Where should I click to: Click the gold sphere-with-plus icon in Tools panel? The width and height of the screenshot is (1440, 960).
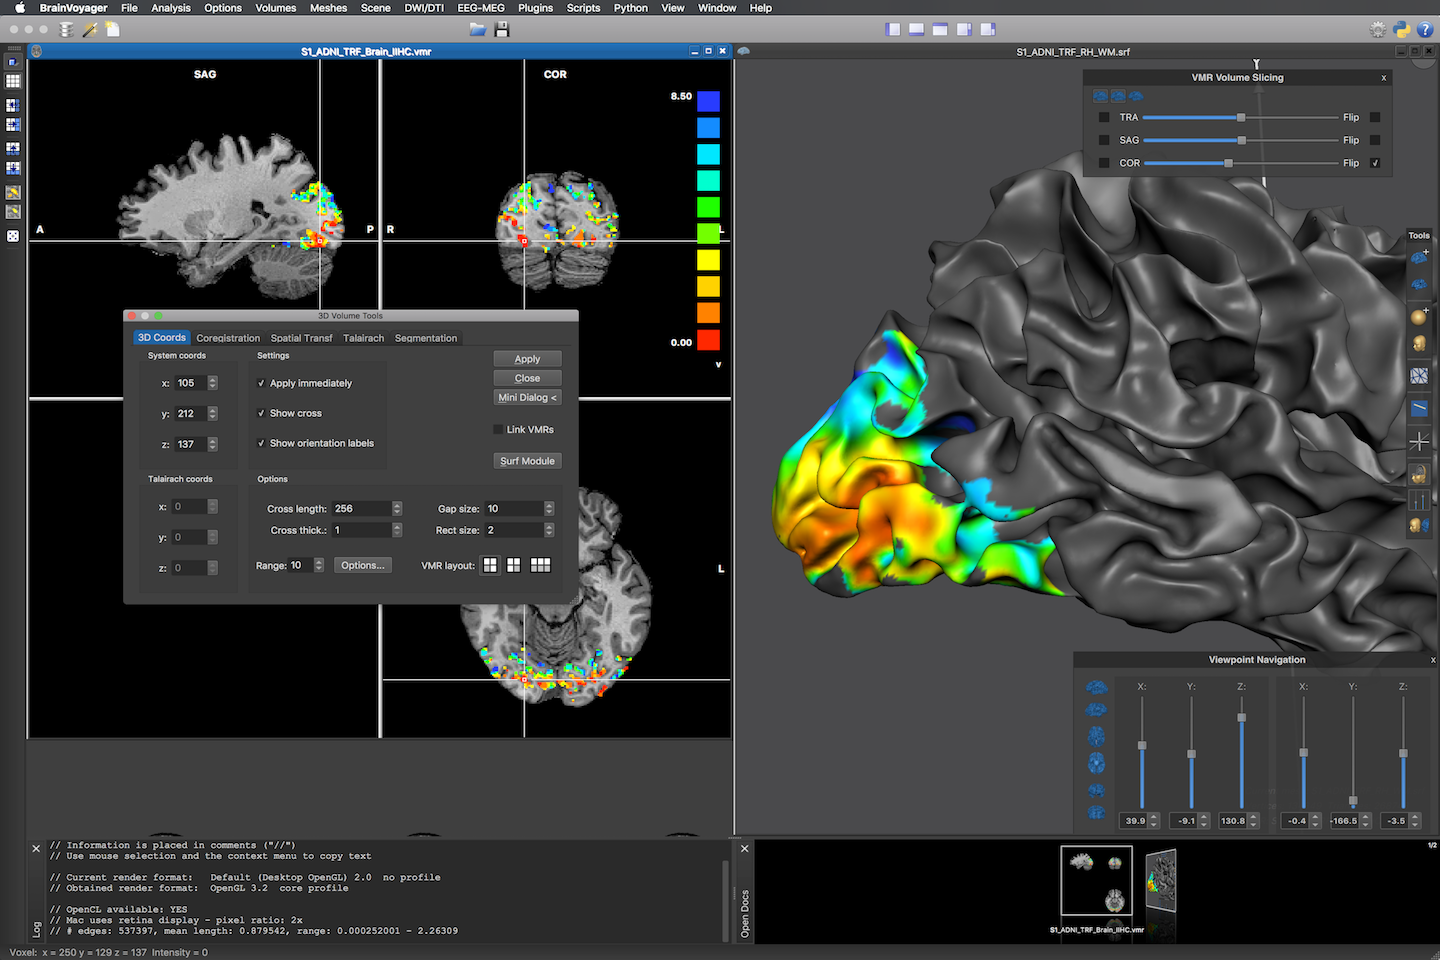coord(1419,316)
